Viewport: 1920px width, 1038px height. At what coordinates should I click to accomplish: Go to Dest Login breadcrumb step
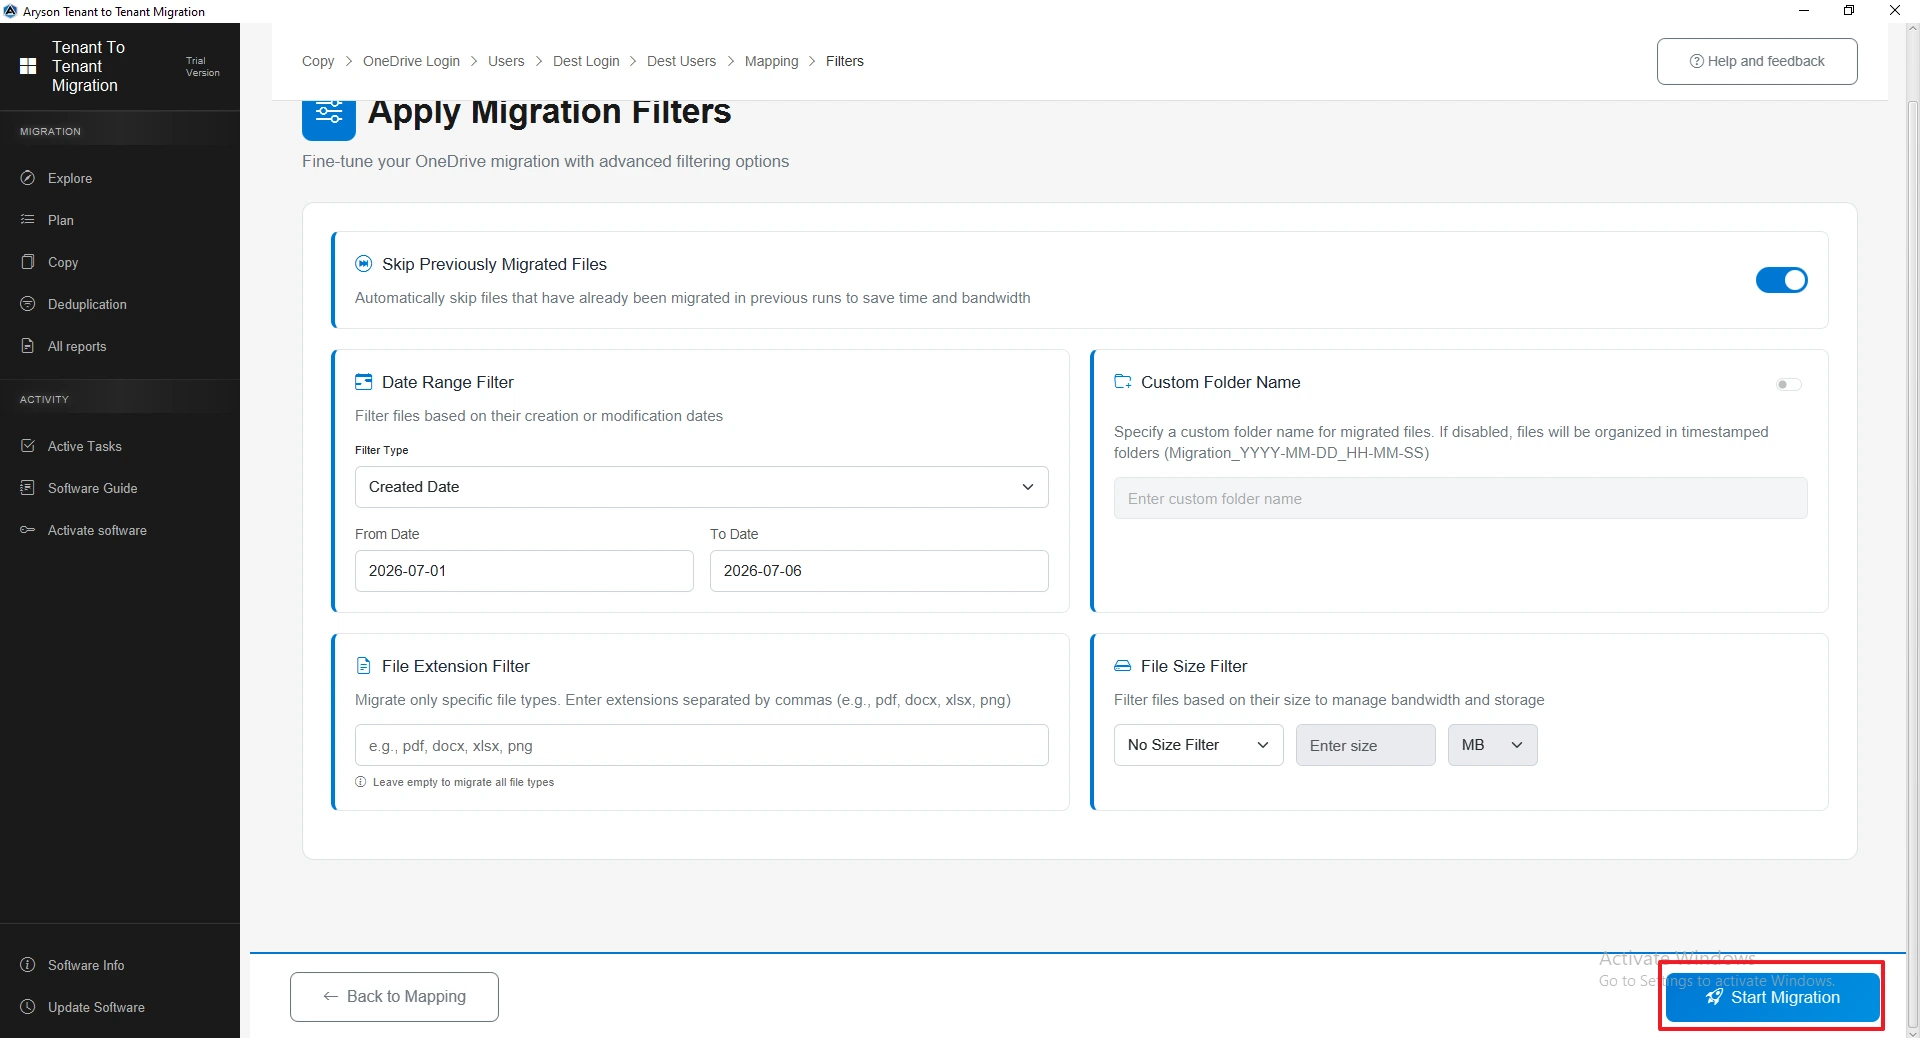point(586,61)
